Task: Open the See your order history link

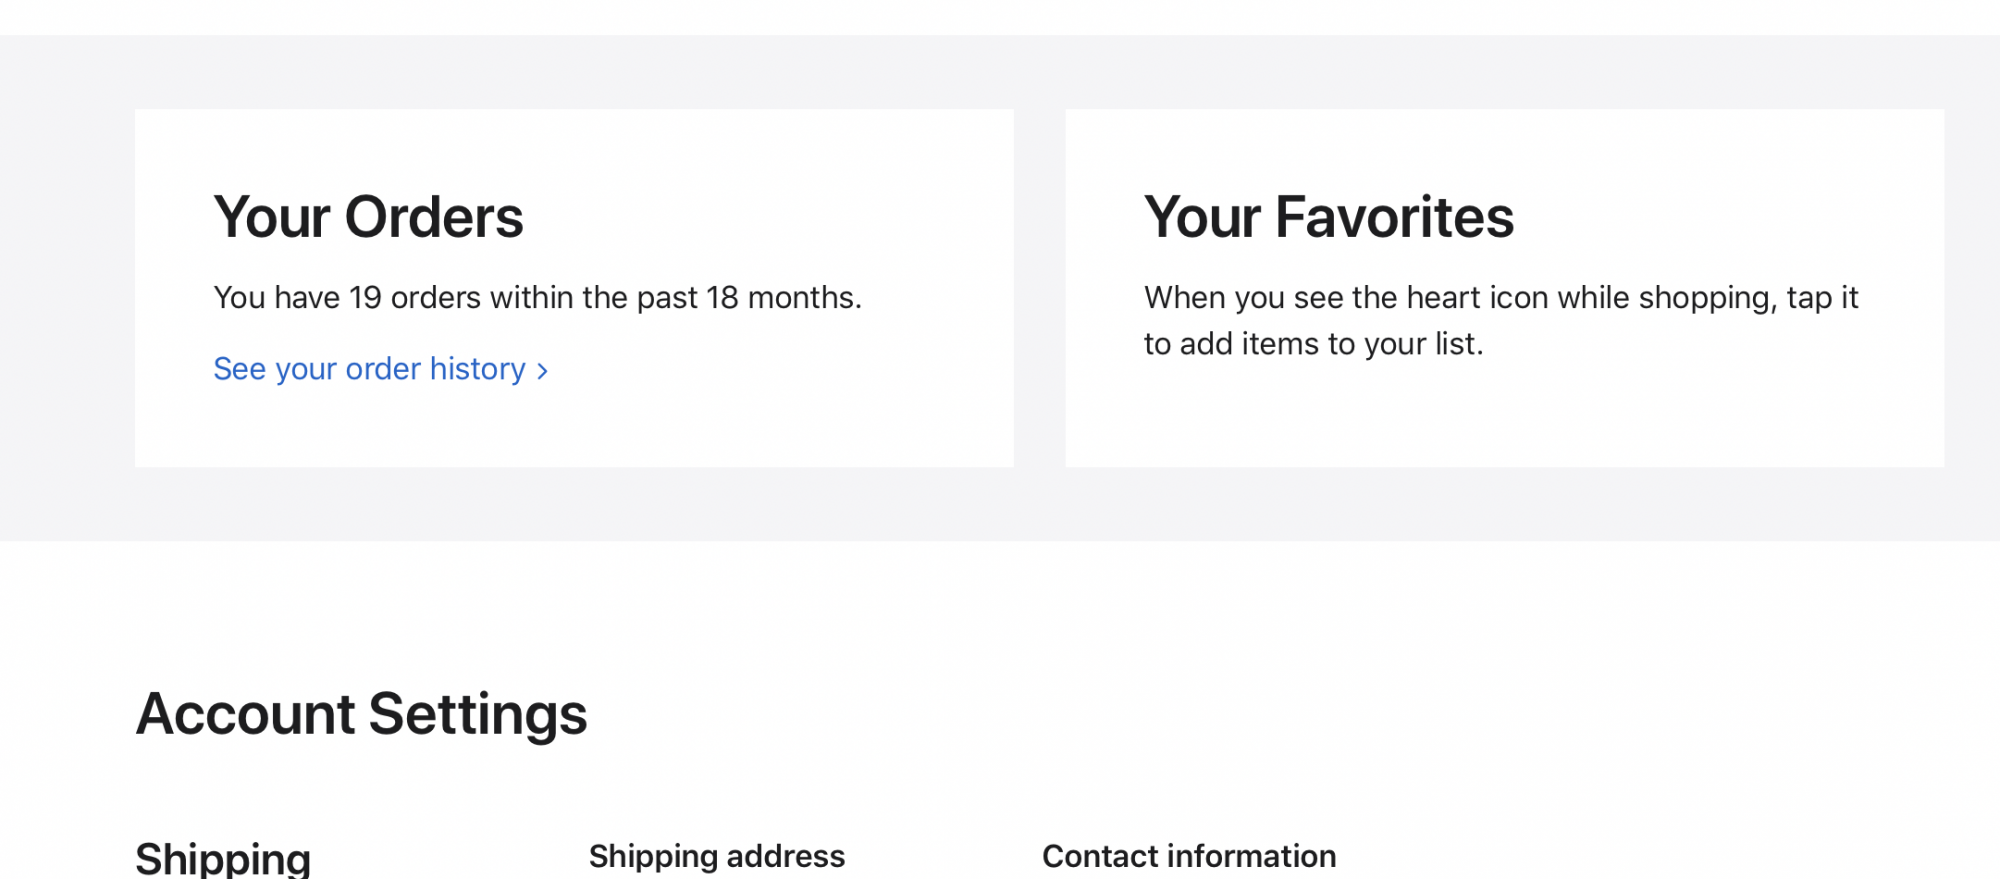Action: 369,369
